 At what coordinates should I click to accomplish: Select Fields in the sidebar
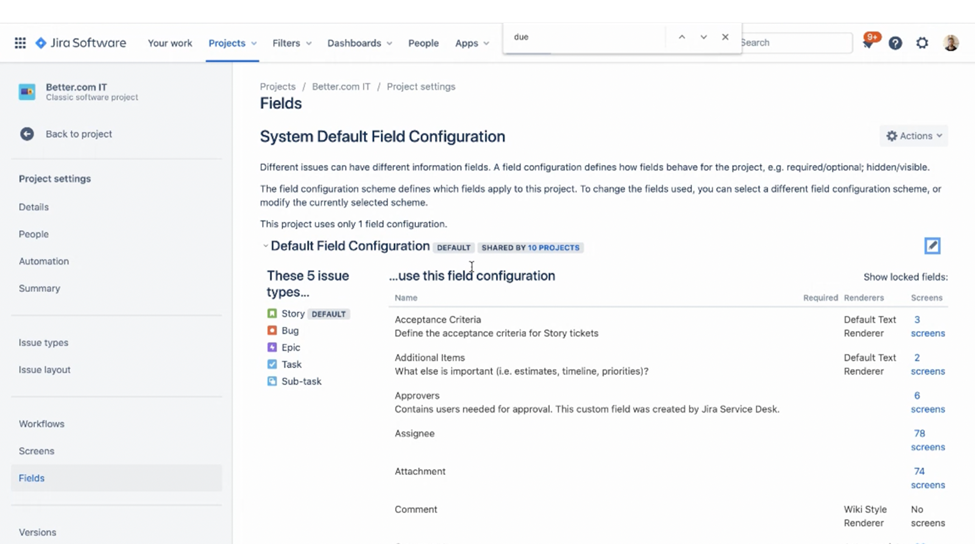coord(116,478)
